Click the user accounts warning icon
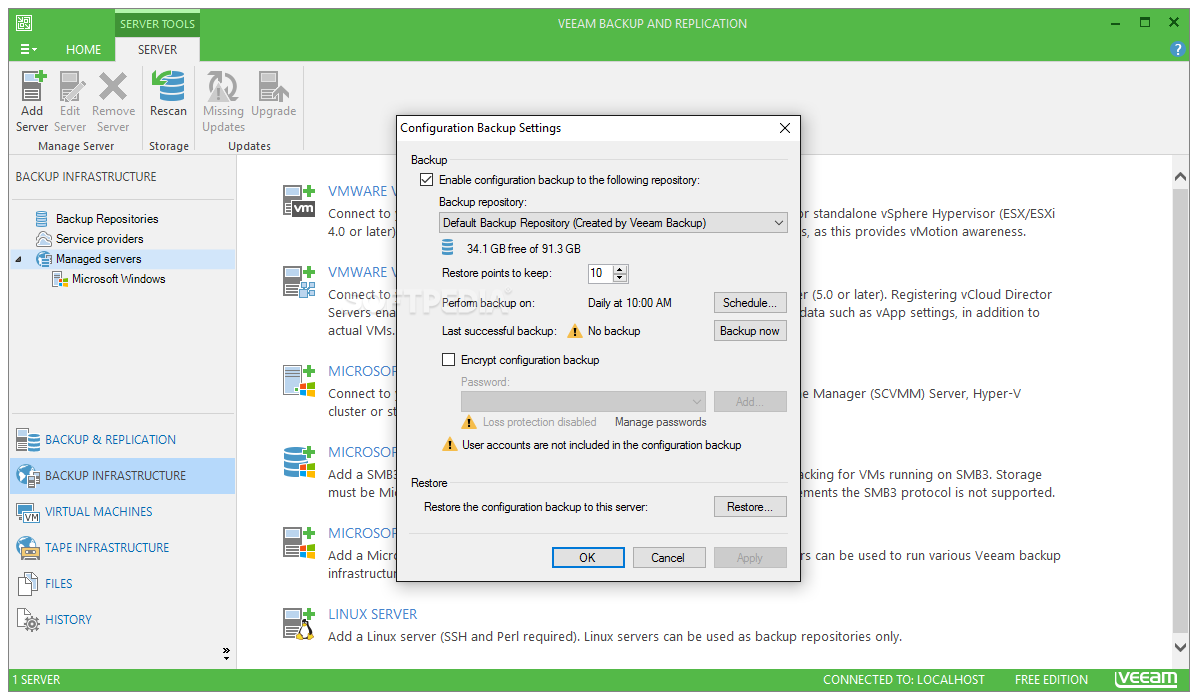Image resolution: width=1198 pixels, height=700 pixels. pyautogui.click(x=450, y=445)
